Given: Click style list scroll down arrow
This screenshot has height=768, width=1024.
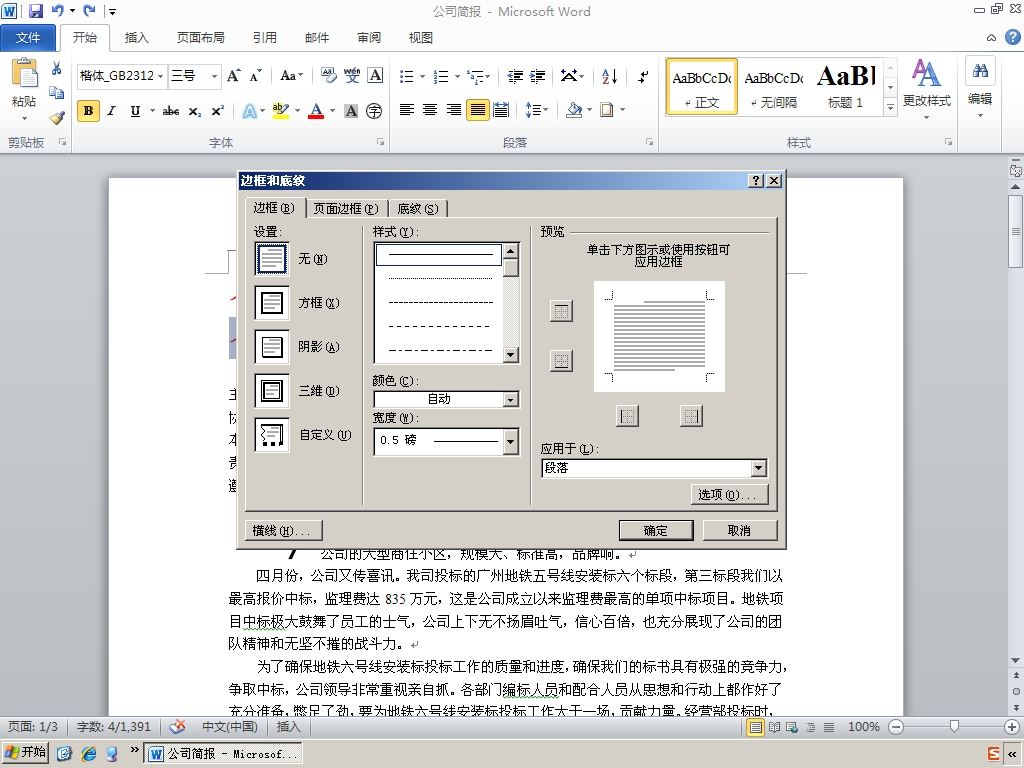Looking at the screenshot, I should [x=511, y=355].
